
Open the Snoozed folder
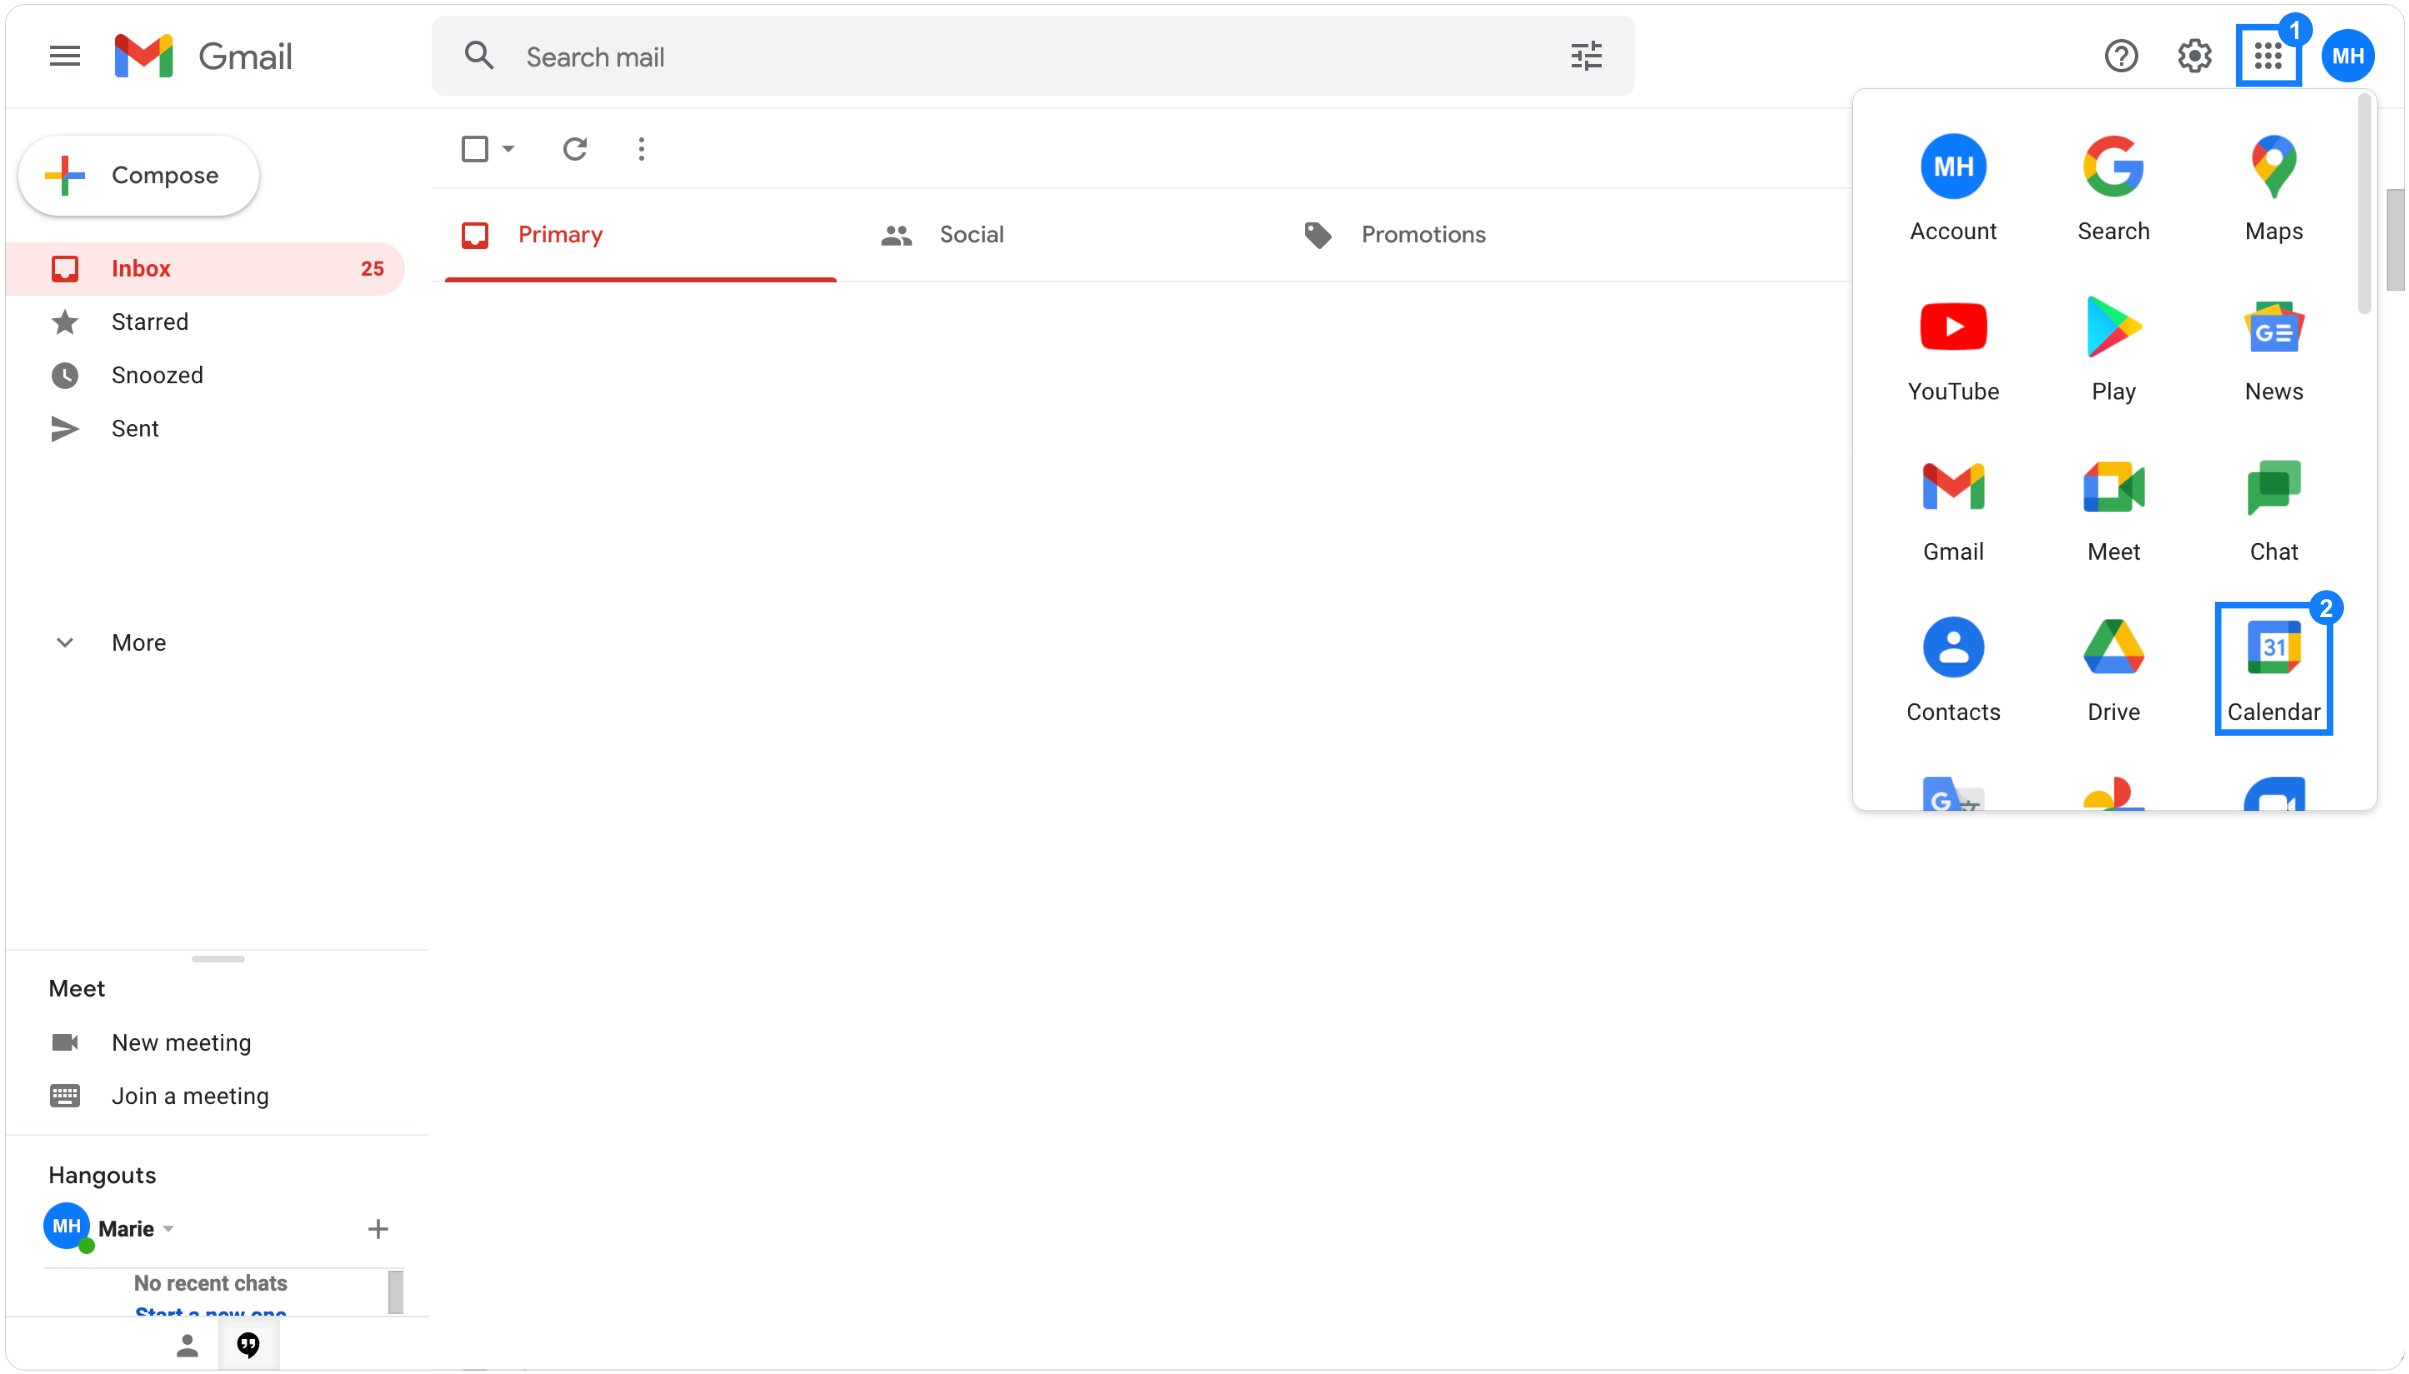(205, 375)
